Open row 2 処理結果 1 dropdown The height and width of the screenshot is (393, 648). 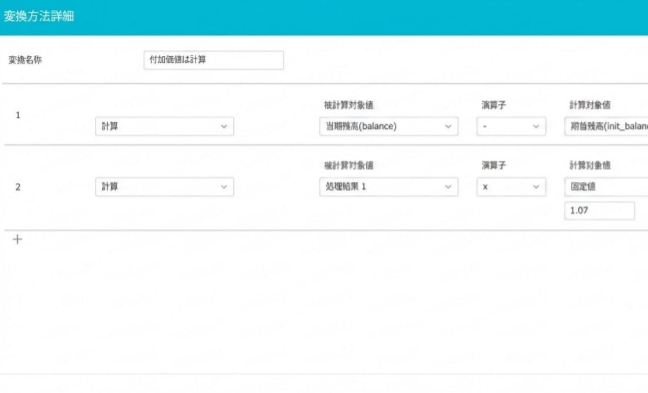coord(388,187)
